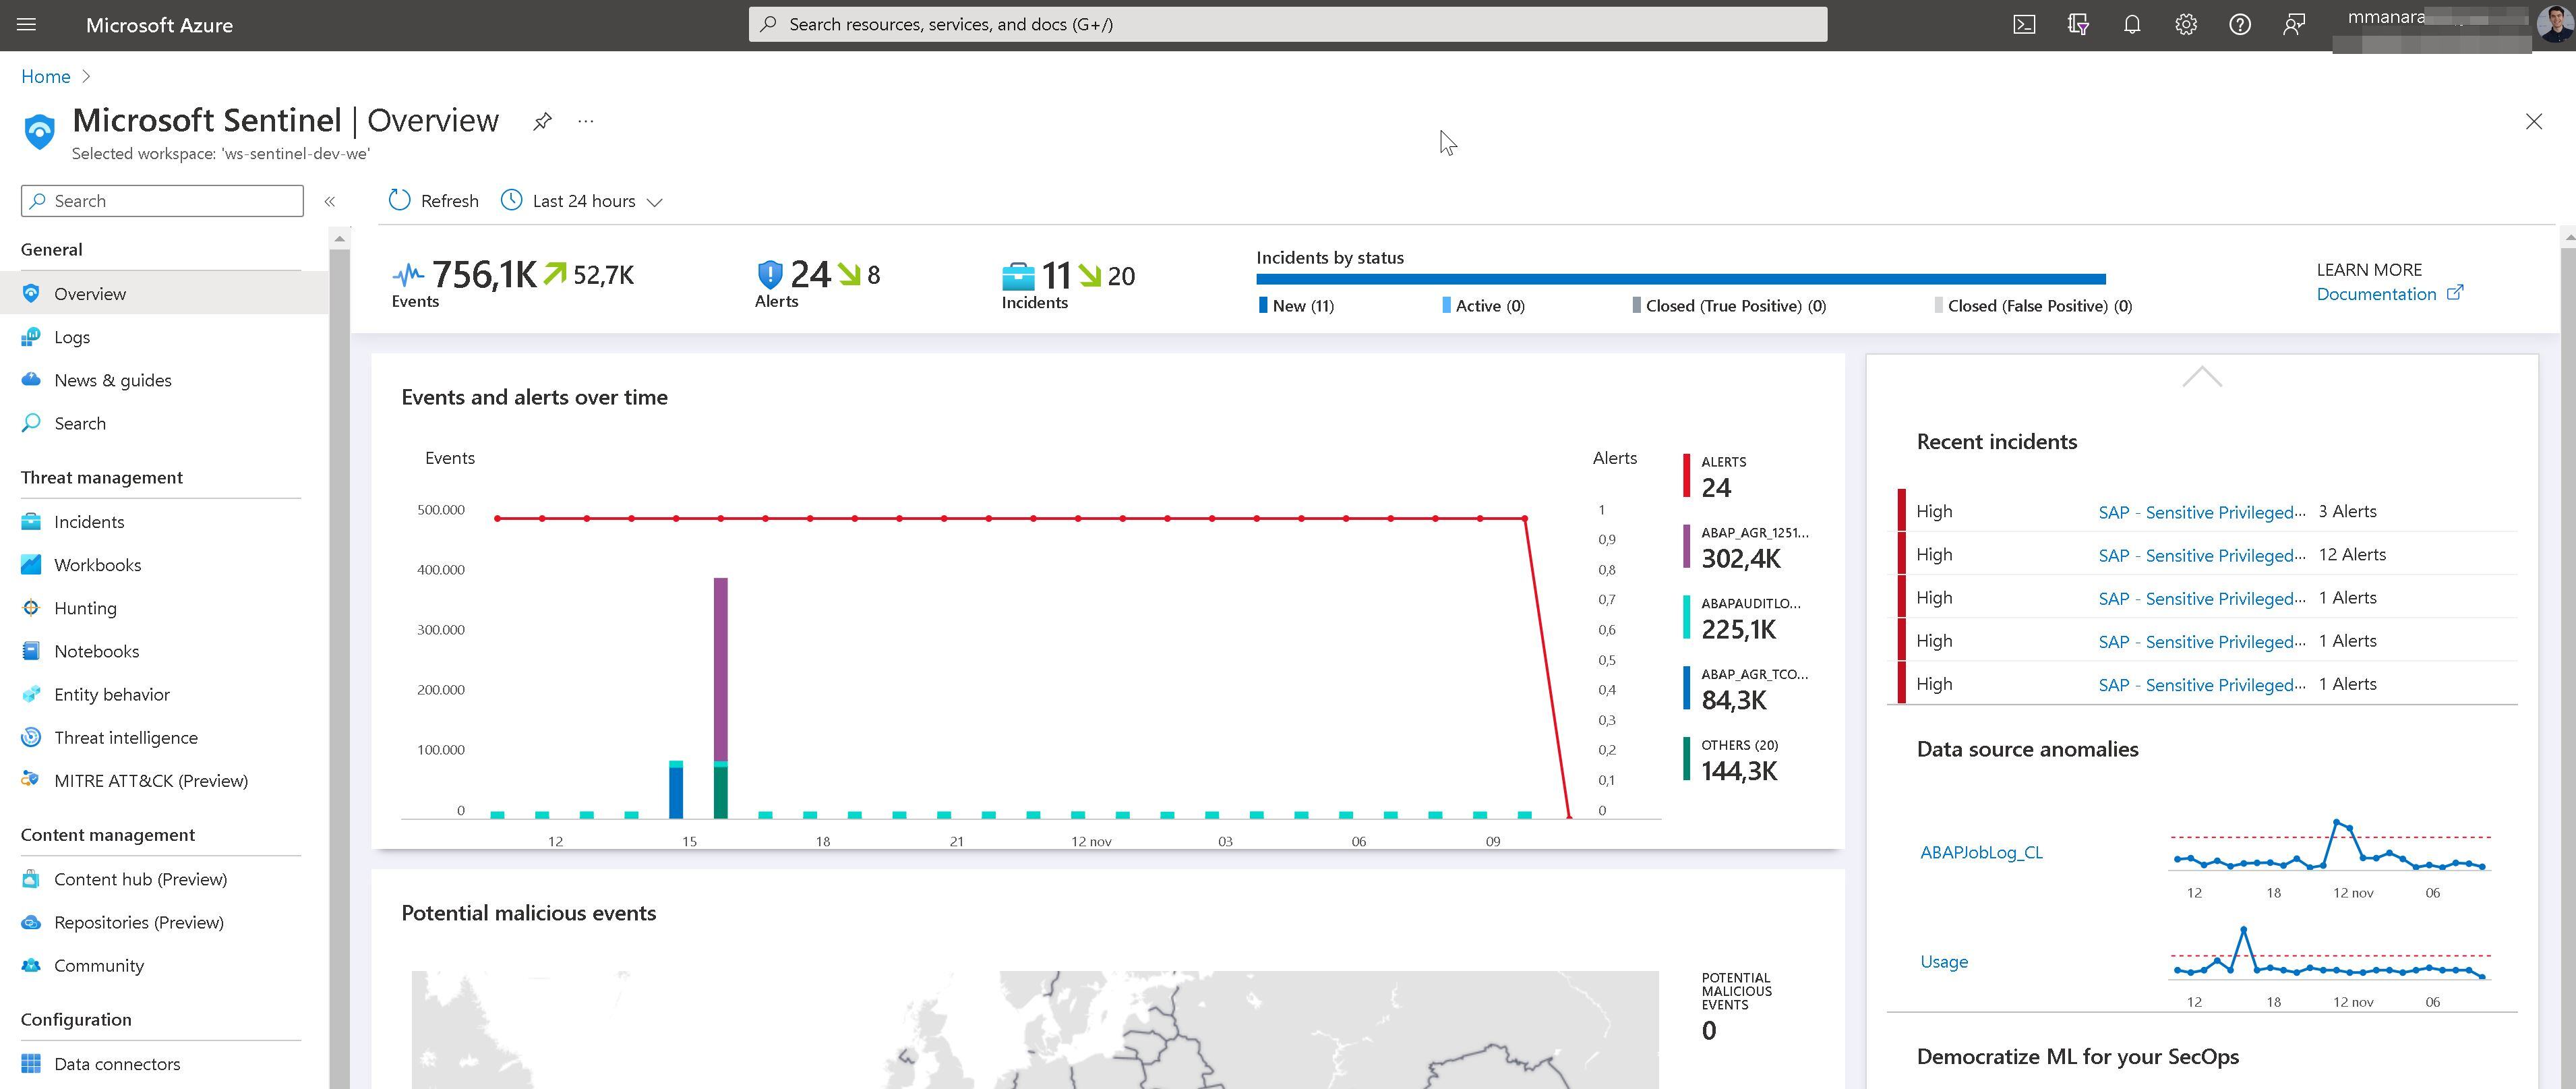Focus the Azure global search bar
The height and width of the screenshot is (1089, 2576).
click(x=1287, y=24)
